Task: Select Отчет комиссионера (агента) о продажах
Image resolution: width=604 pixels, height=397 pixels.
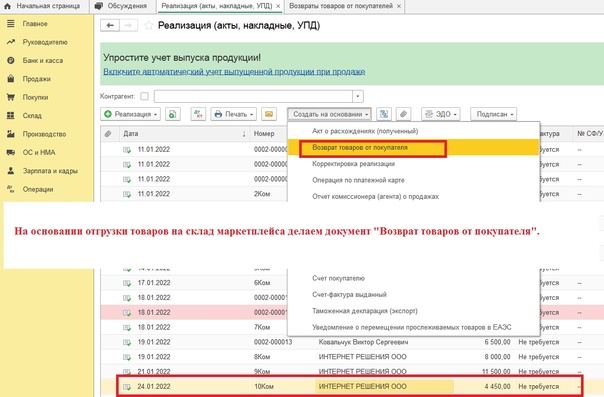Action: tap(413, 196)
